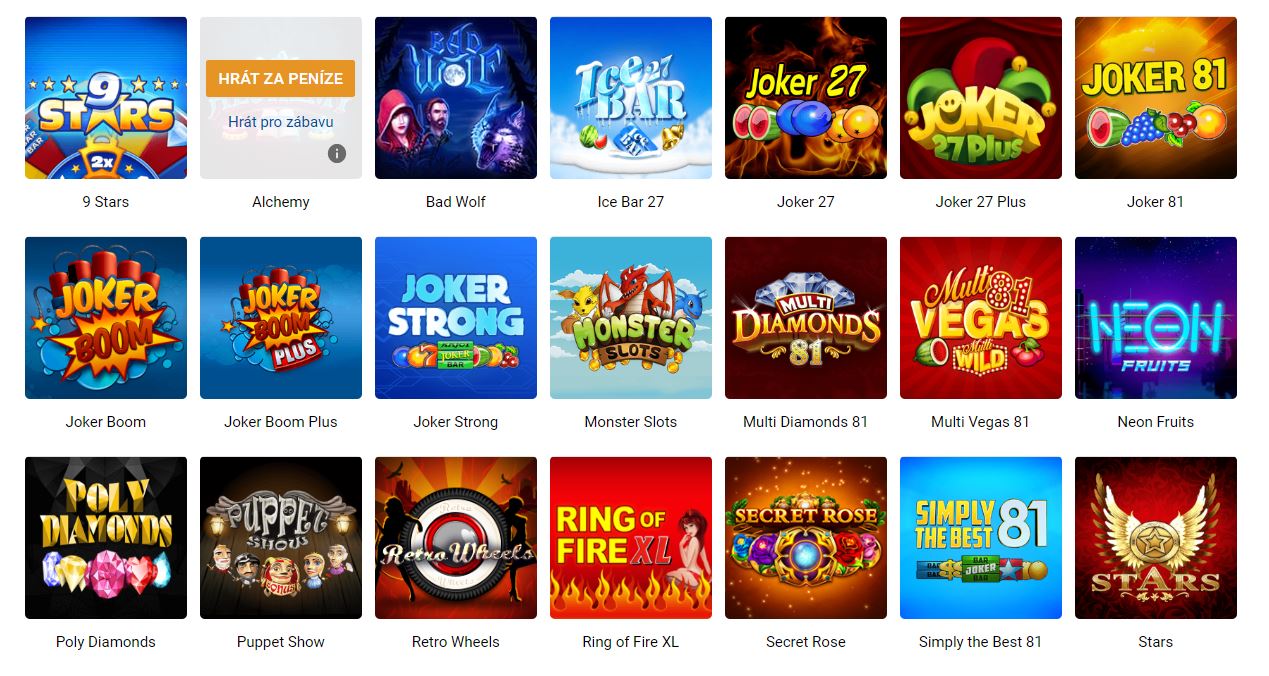Click the info icon on Alchemy tile

point(337,153)
